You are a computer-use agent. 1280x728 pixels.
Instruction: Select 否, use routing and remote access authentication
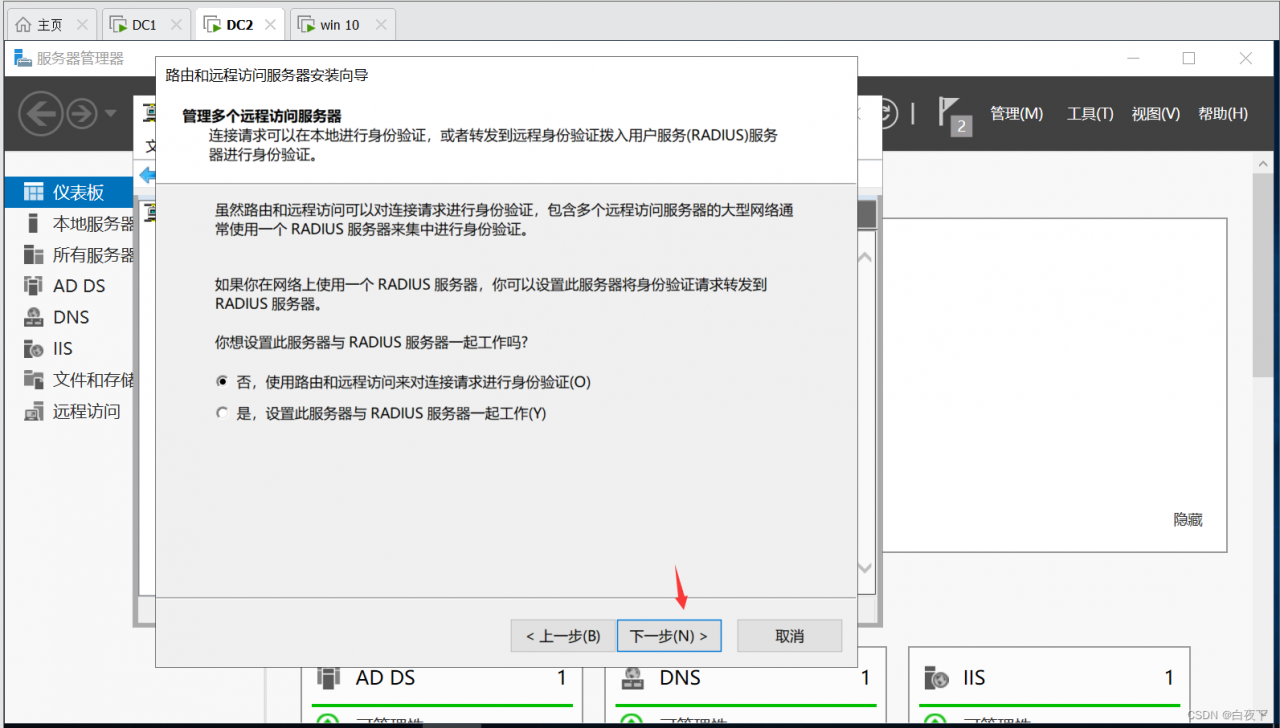pos(222,380)
